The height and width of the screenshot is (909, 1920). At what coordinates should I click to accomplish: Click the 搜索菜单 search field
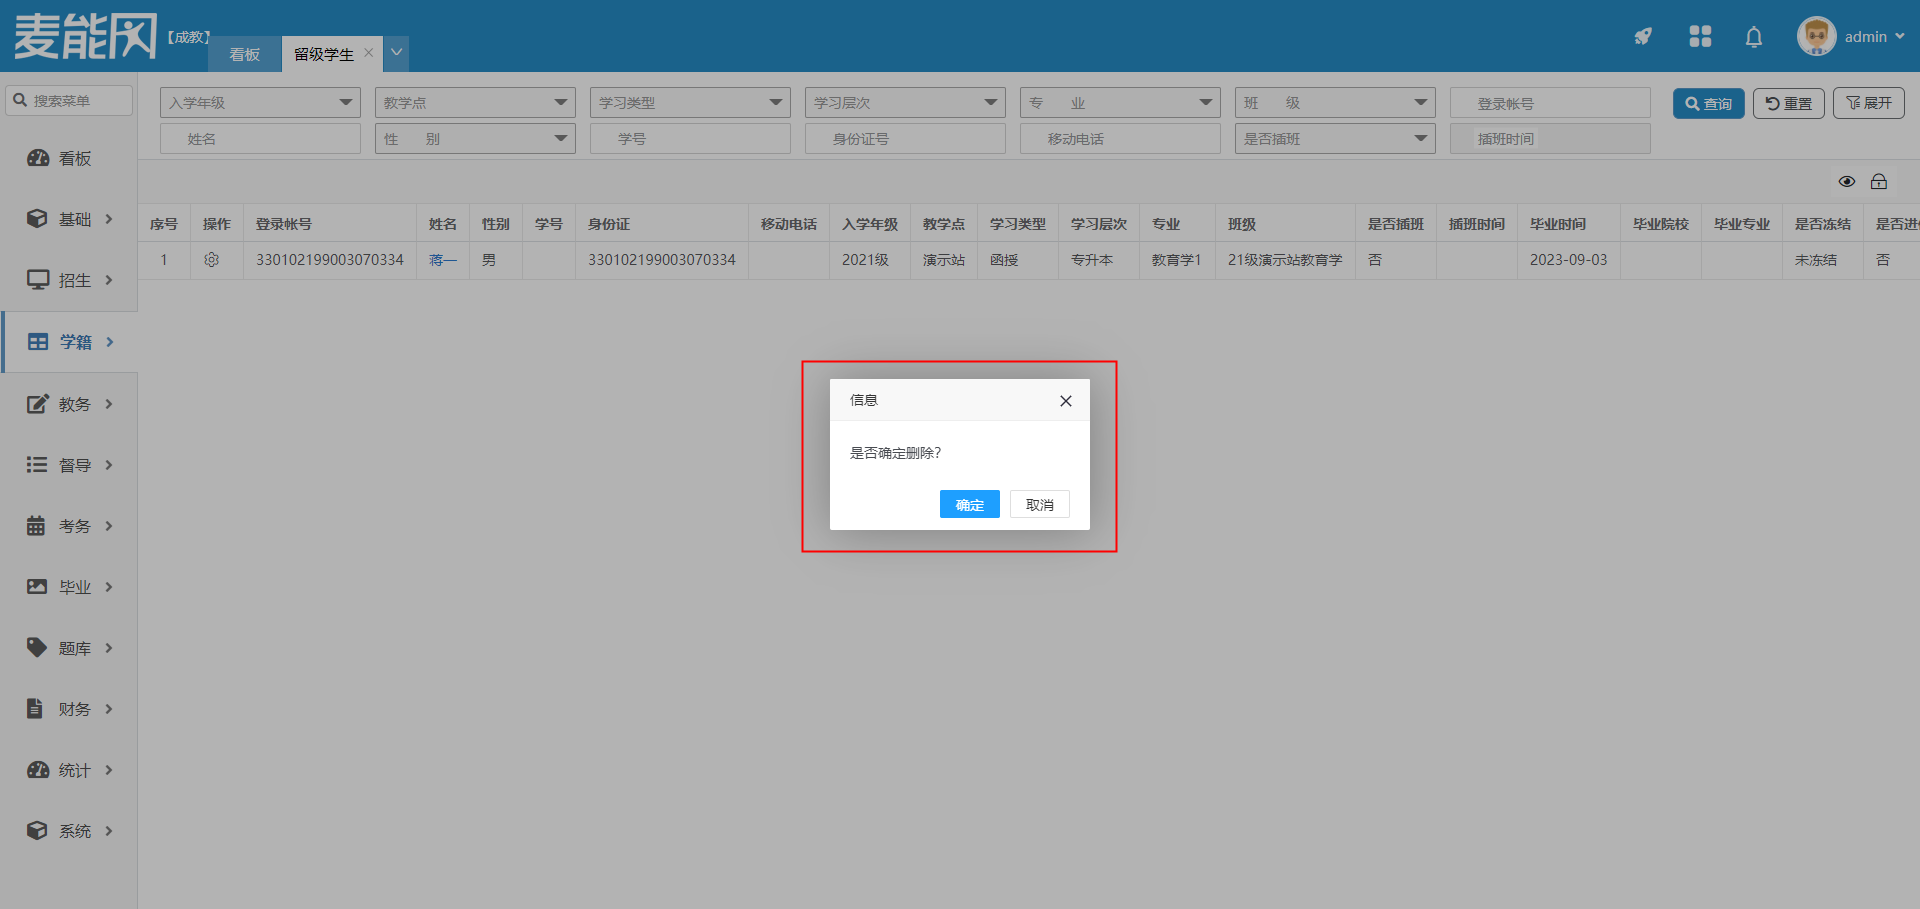pos(70,101)
